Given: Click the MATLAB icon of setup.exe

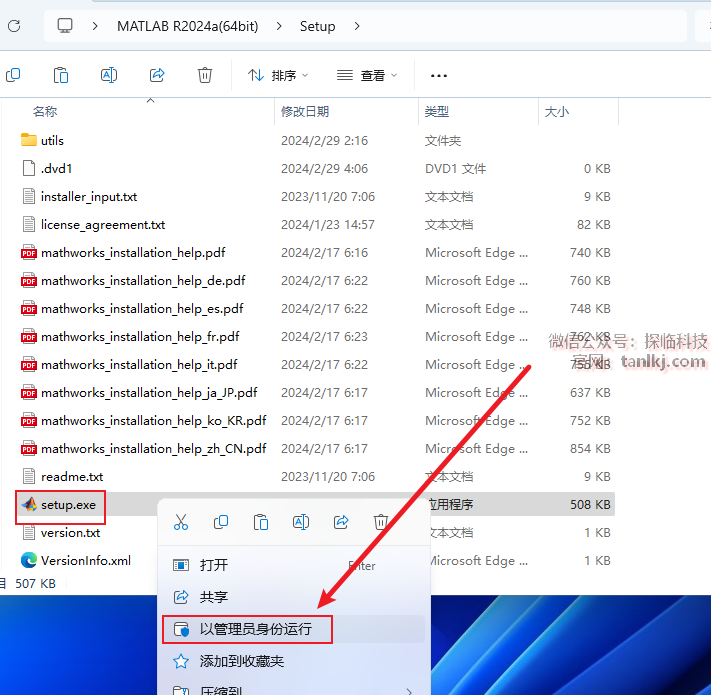Looking at the screenshot, I should (29, 504).
